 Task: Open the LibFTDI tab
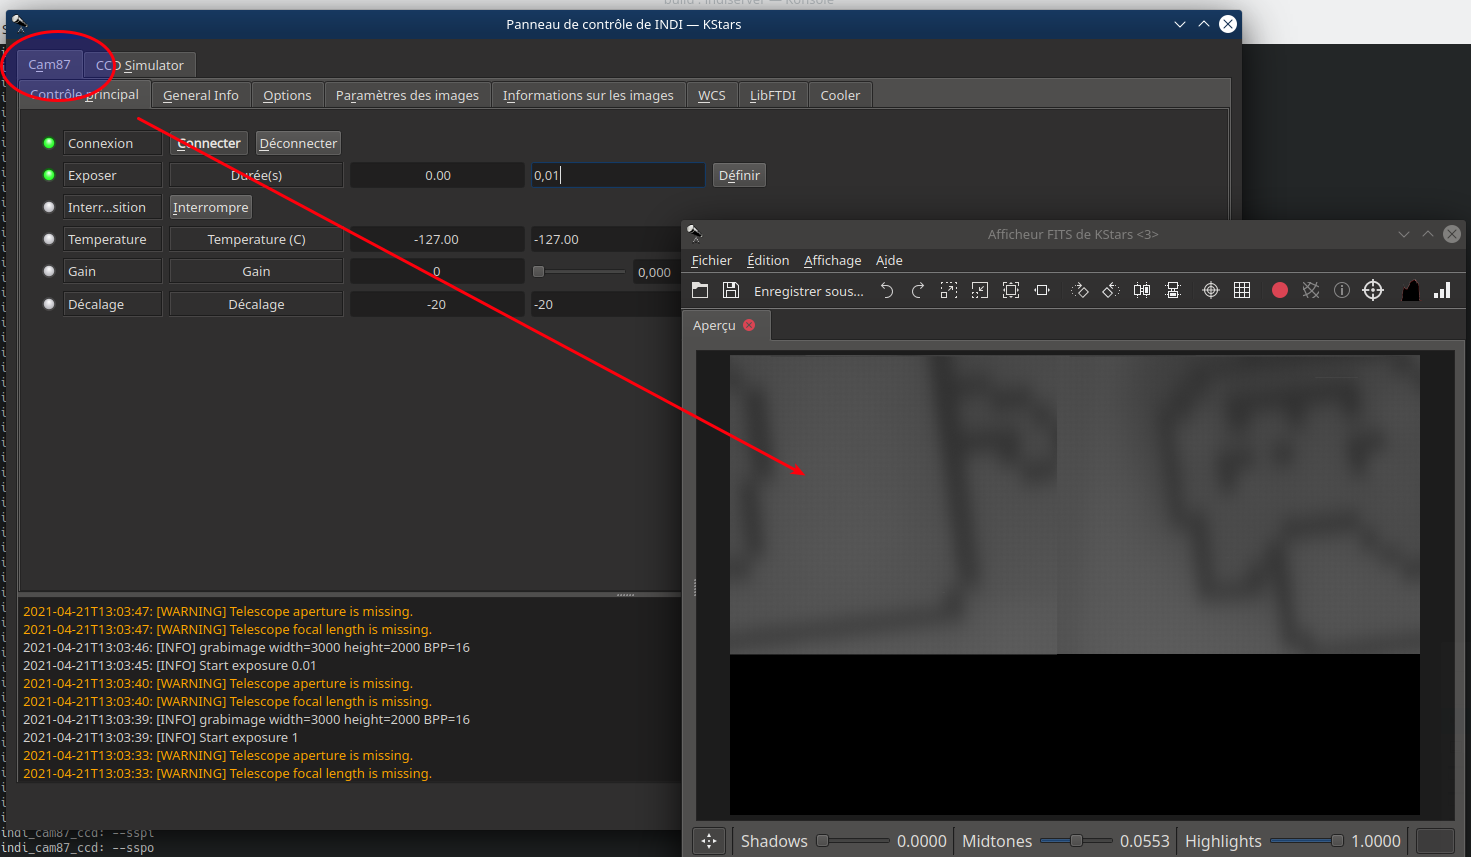coord(773,95)
